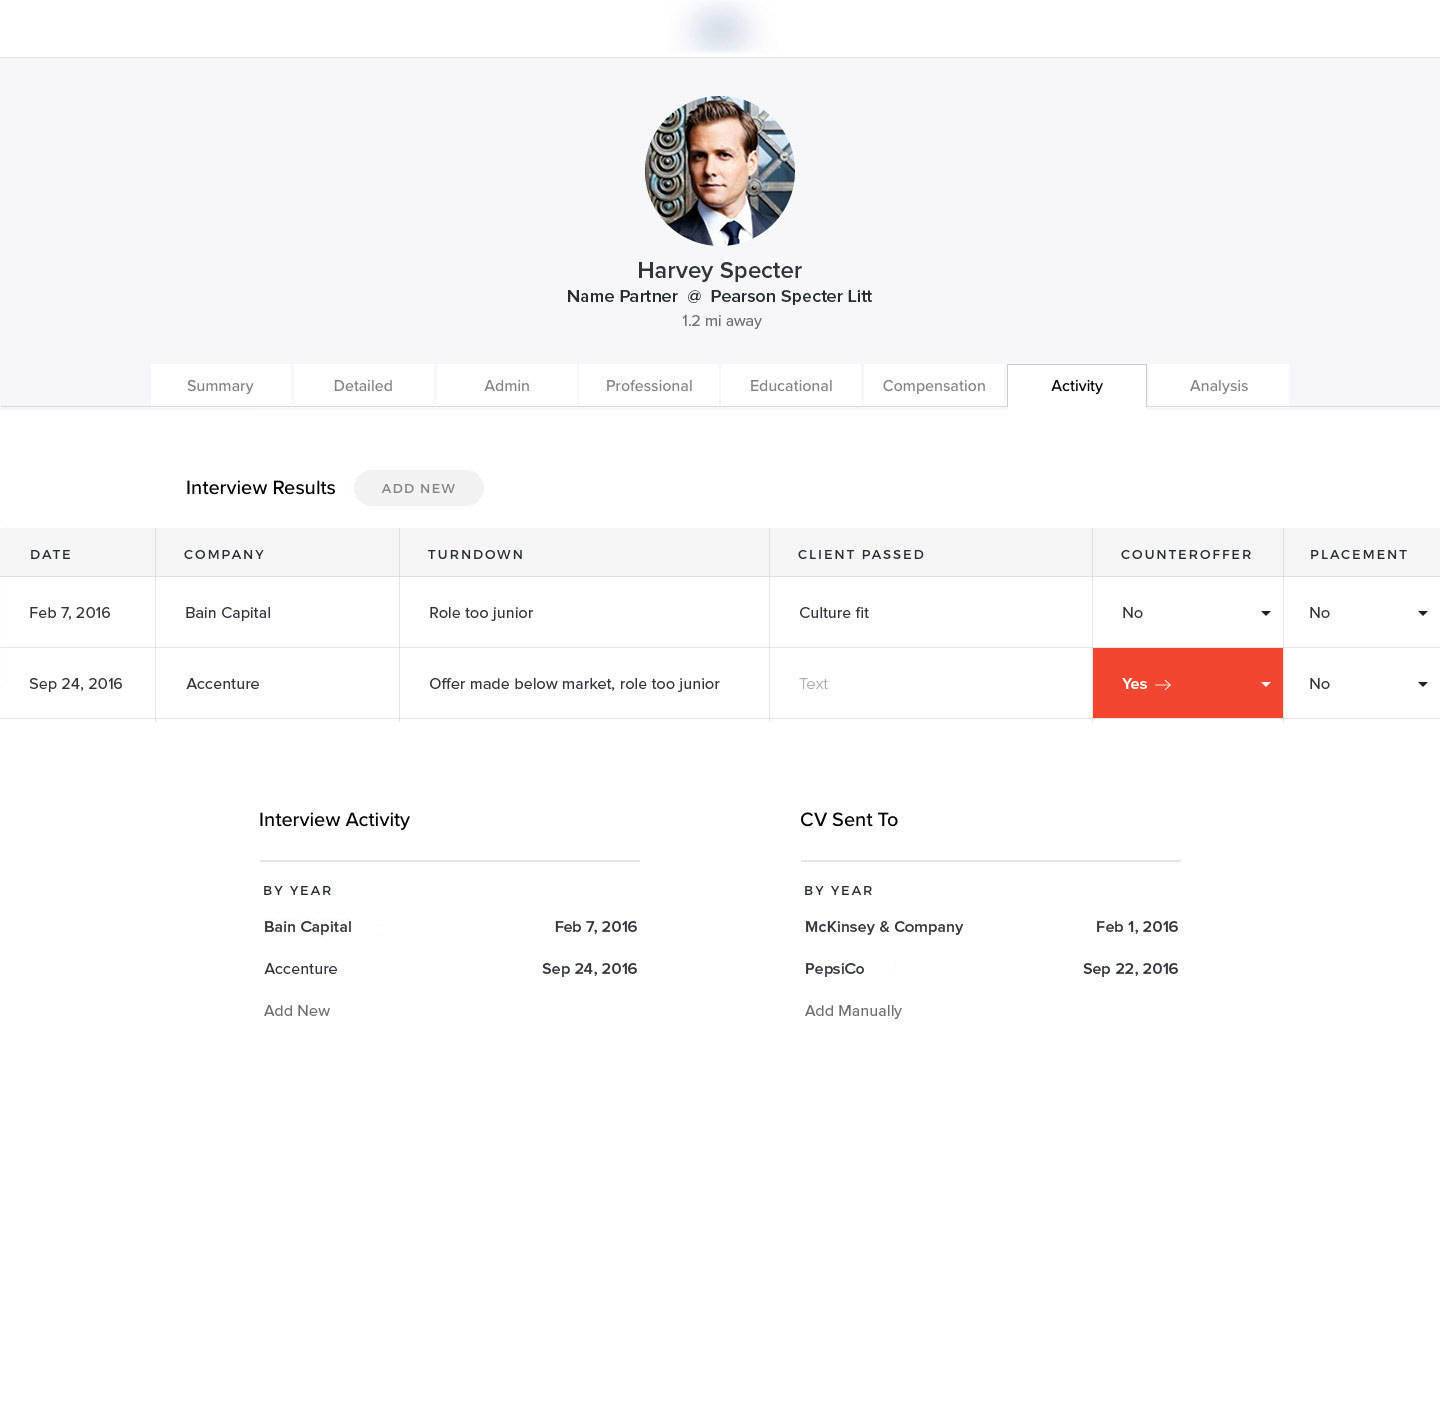The height and width of the screenshot is (1424, 1440).
Task: Click the Harvey Specter name heading
Action: pos(720,271)
